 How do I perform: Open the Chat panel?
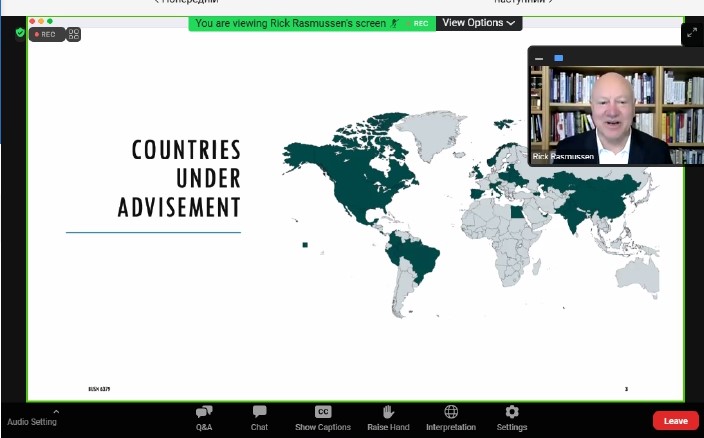coord(259,417)
